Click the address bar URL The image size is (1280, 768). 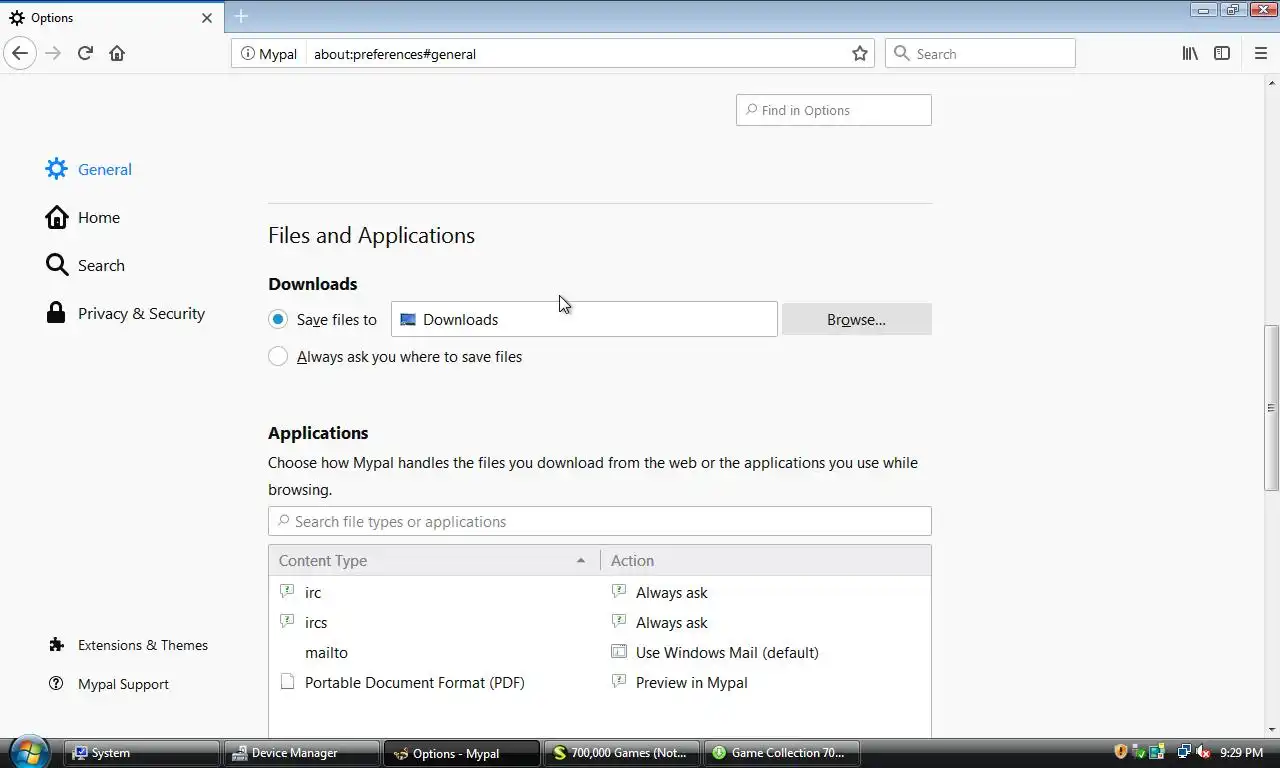coord(395,54)
